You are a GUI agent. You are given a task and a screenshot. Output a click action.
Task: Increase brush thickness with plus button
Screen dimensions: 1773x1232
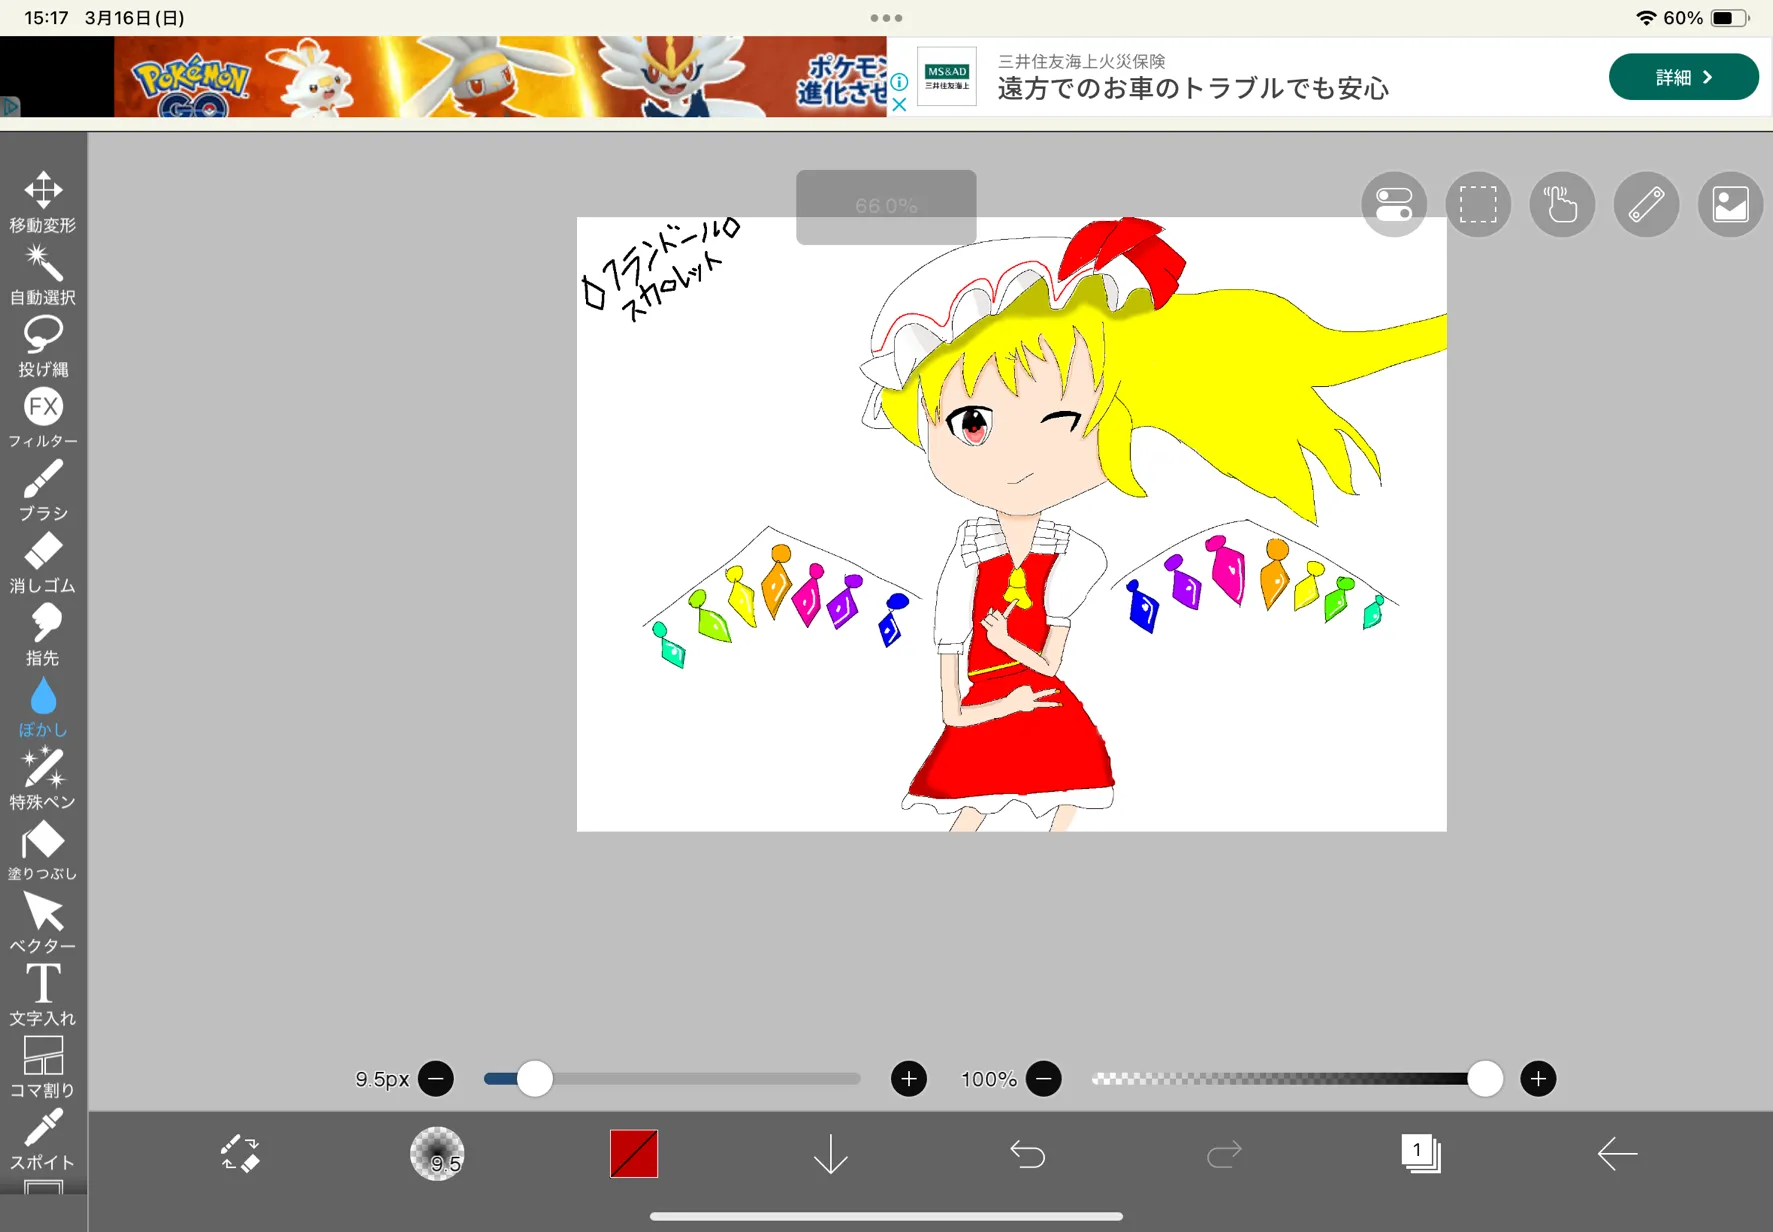pyautogui.click(x=909, y=1079)
